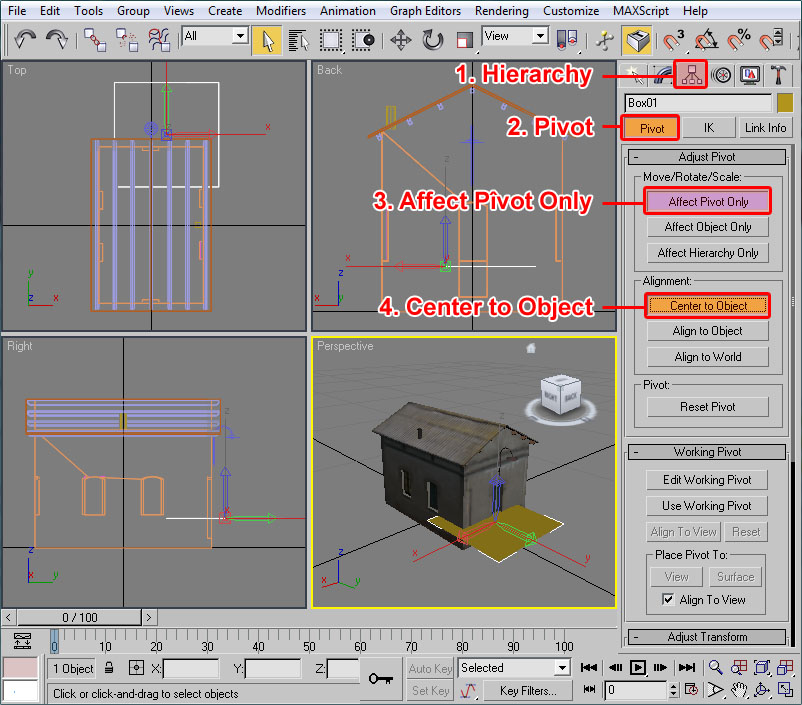Enable Affect Pivot Only mode
The height and width of the screenshot is (705, 802).
[x=708, y=201]
